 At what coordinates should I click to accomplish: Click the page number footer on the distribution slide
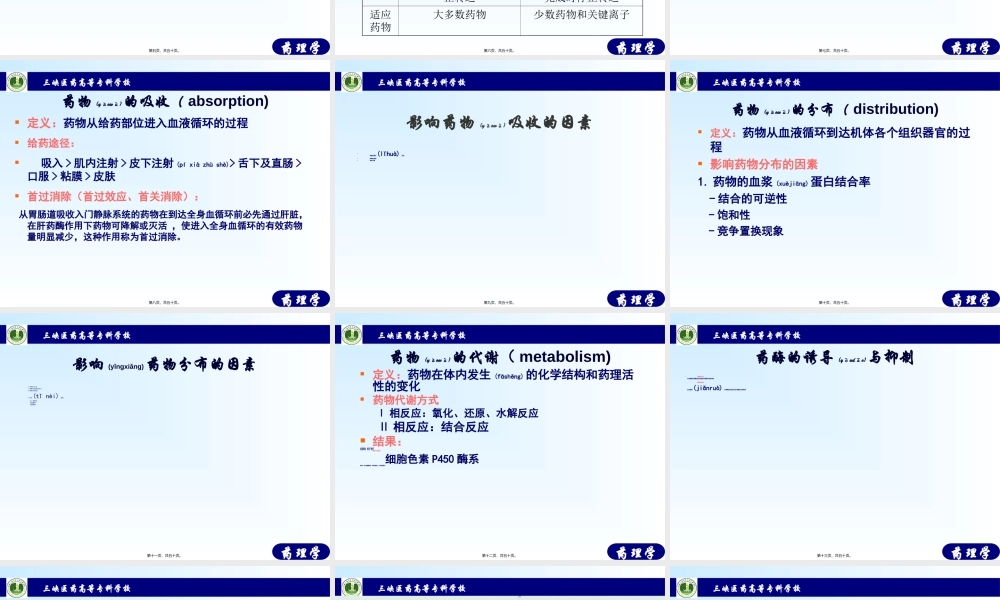click(834, 302)
